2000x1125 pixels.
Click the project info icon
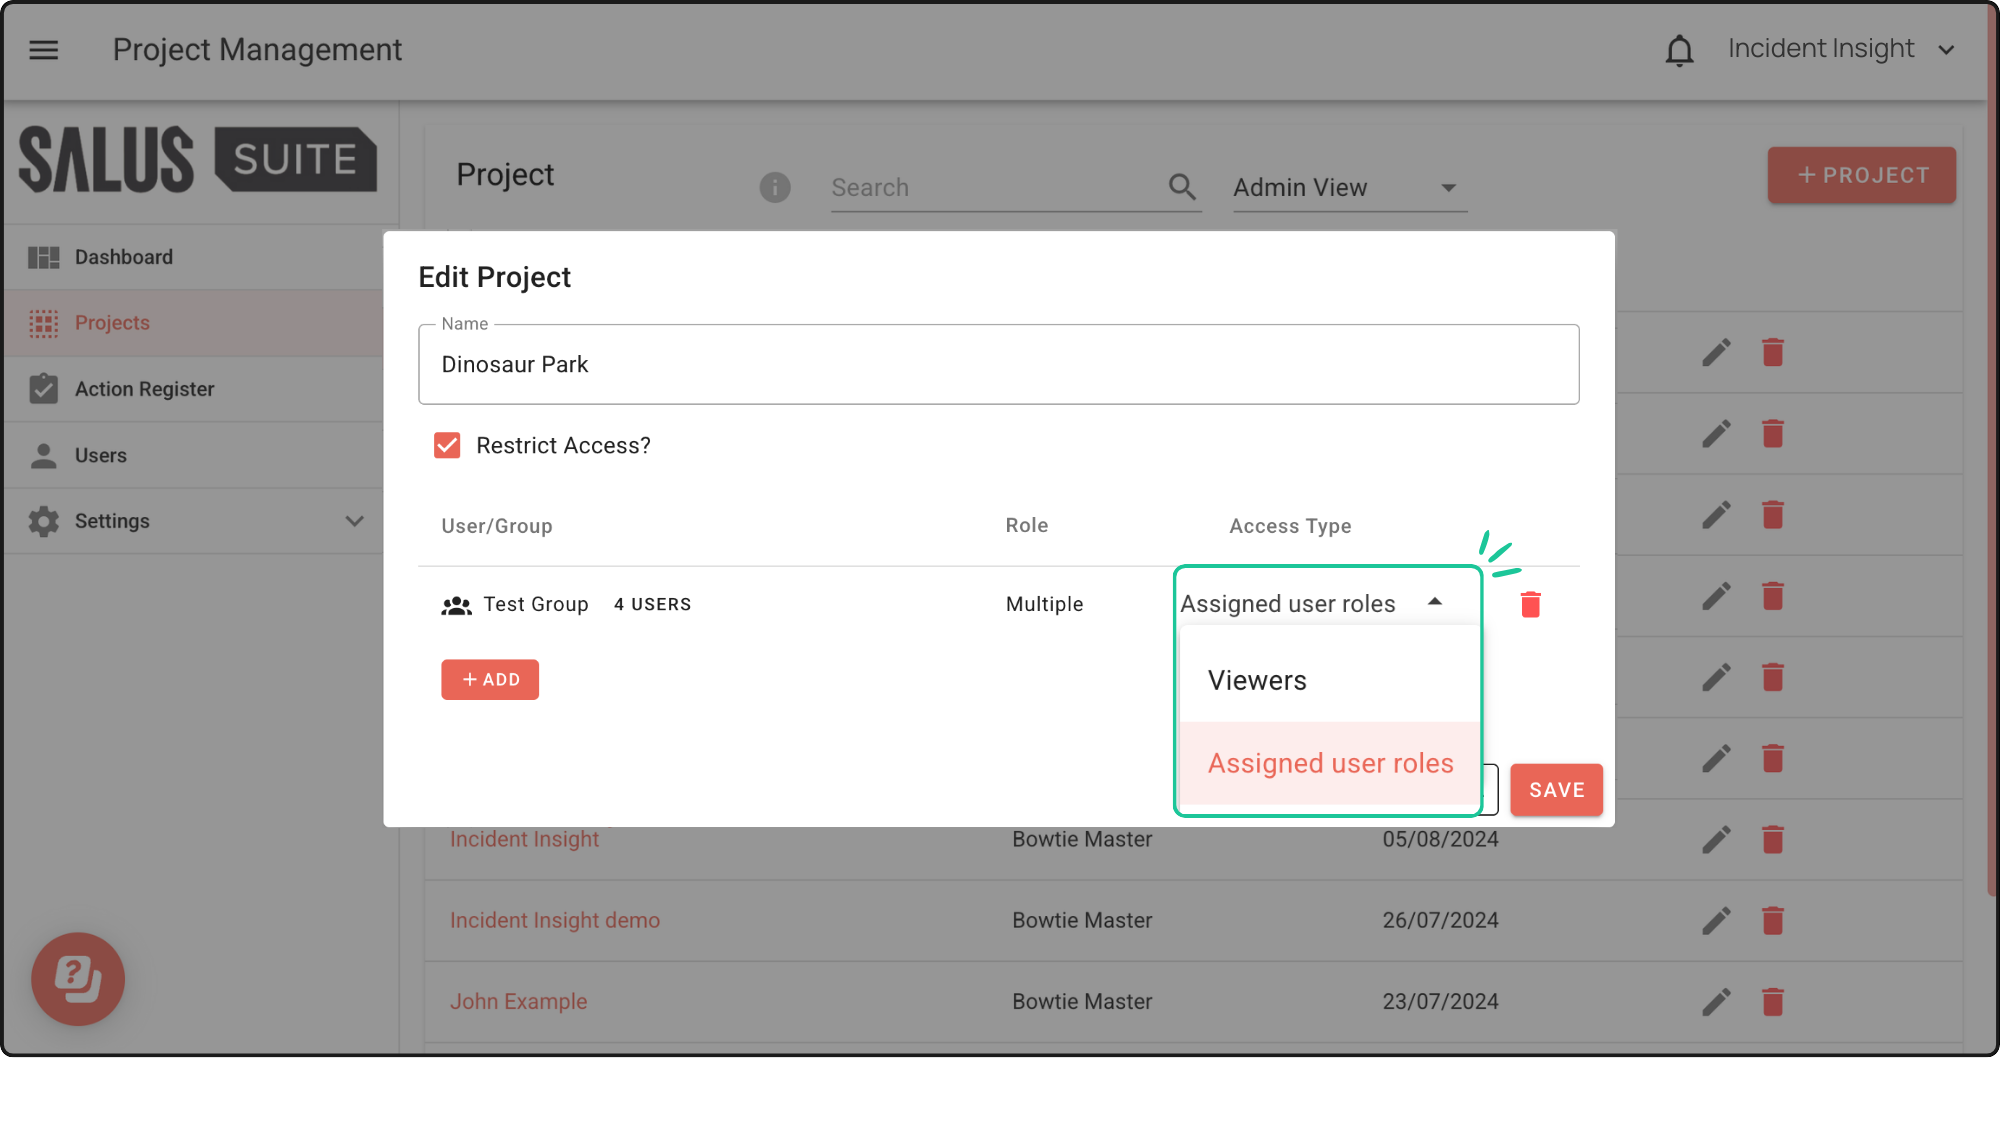tap(774, 187)
